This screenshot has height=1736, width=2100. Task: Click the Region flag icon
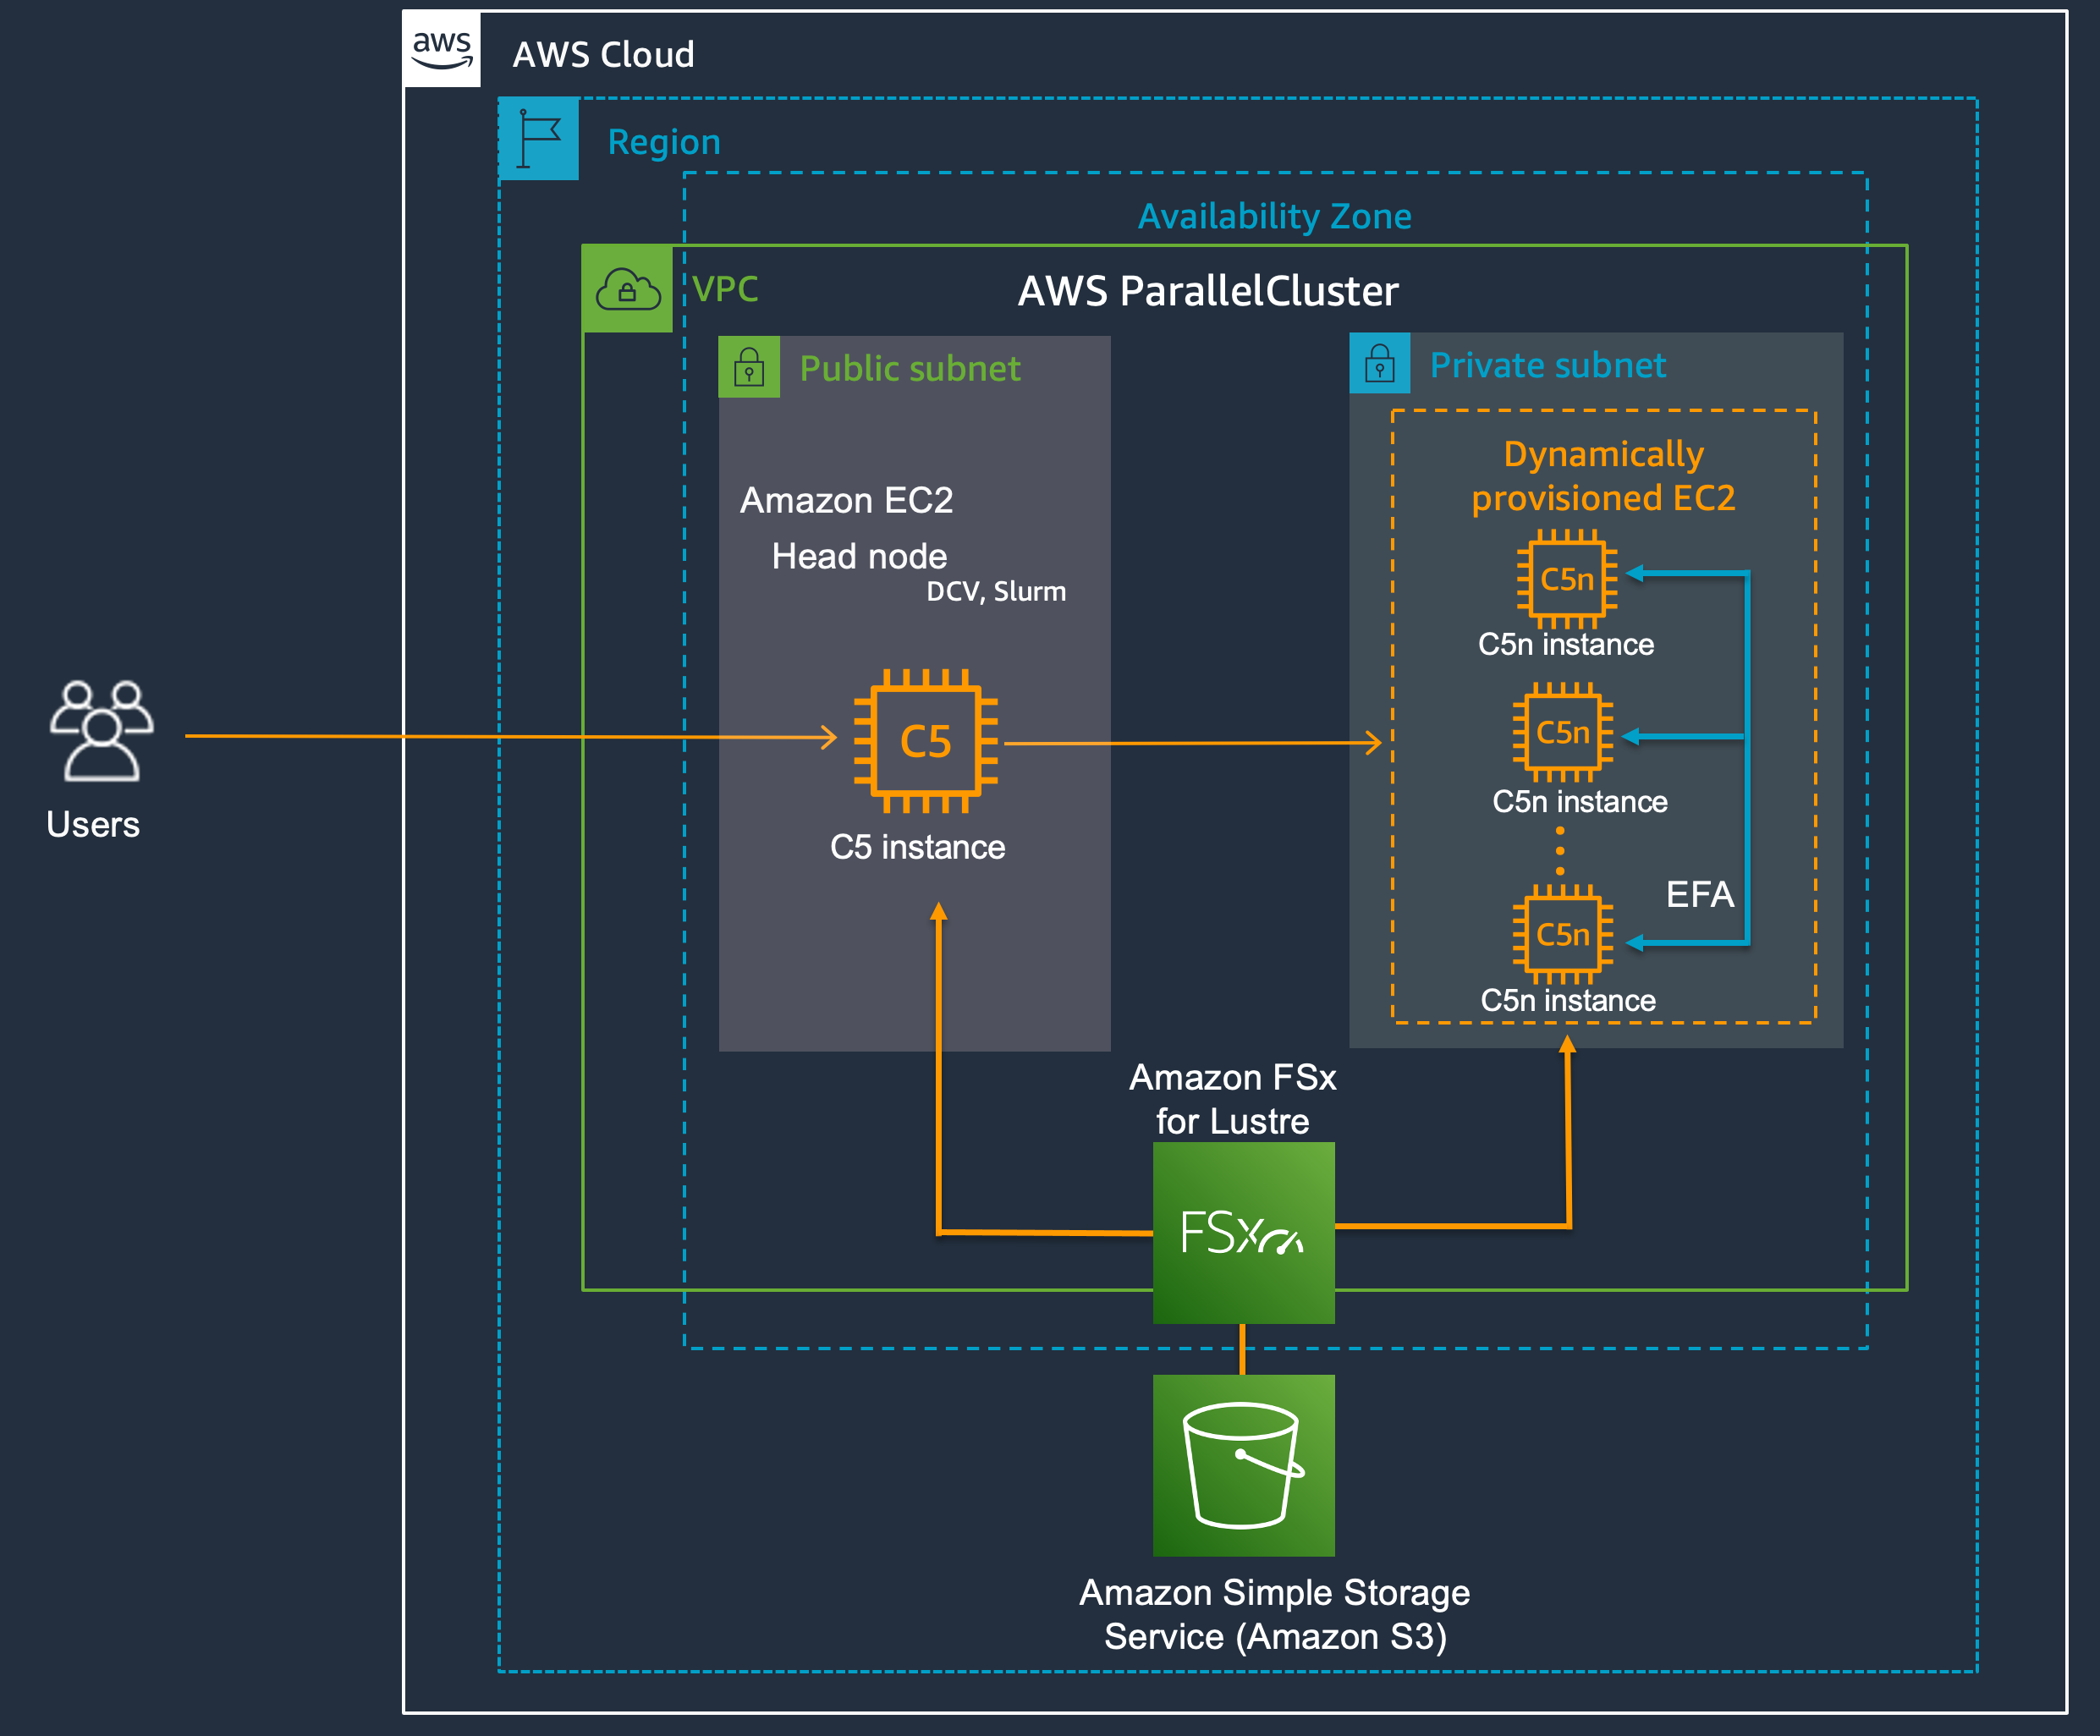(539, 139)
